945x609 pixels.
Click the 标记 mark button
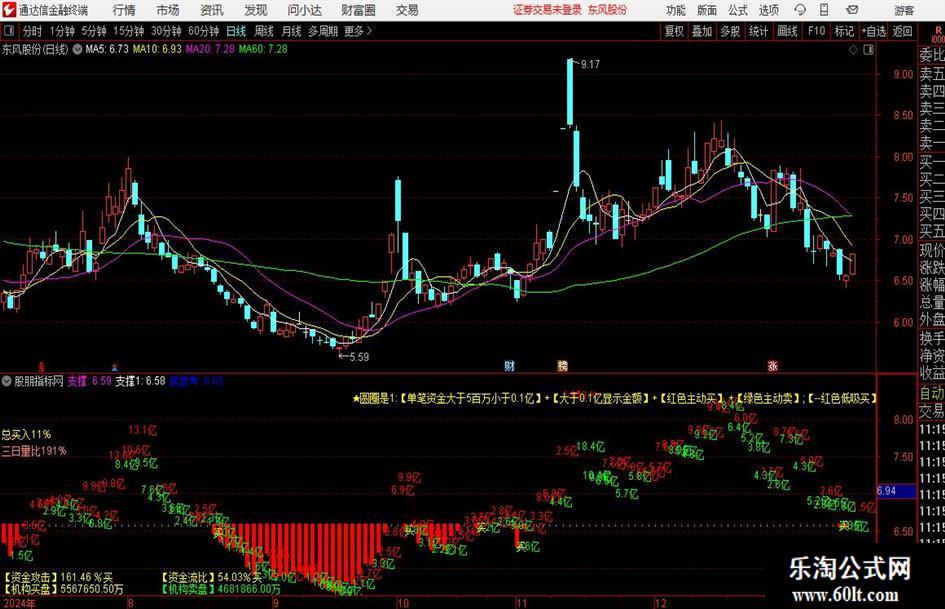pos(844,31)
